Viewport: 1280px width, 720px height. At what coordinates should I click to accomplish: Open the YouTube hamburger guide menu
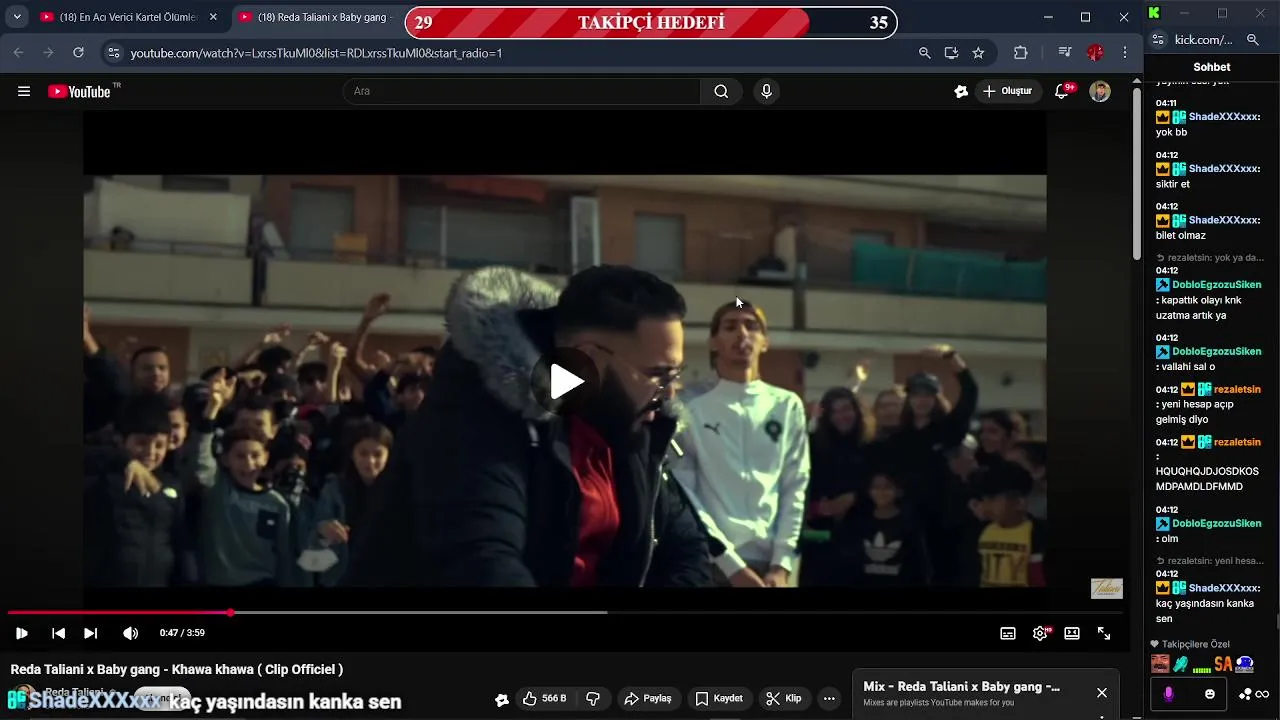[24, 91]
